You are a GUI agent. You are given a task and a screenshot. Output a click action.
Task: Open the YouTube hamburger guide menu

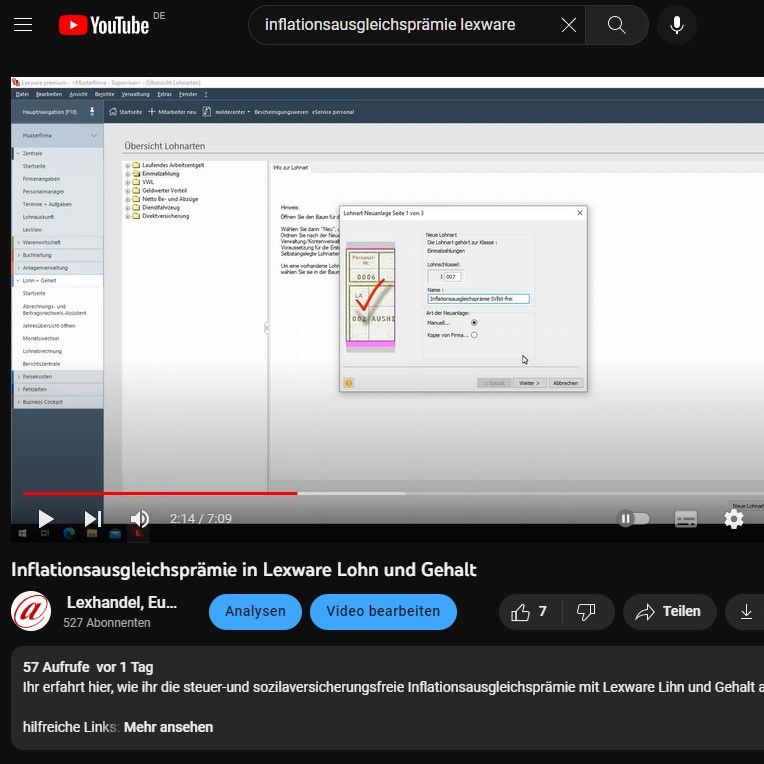point(23,24)
